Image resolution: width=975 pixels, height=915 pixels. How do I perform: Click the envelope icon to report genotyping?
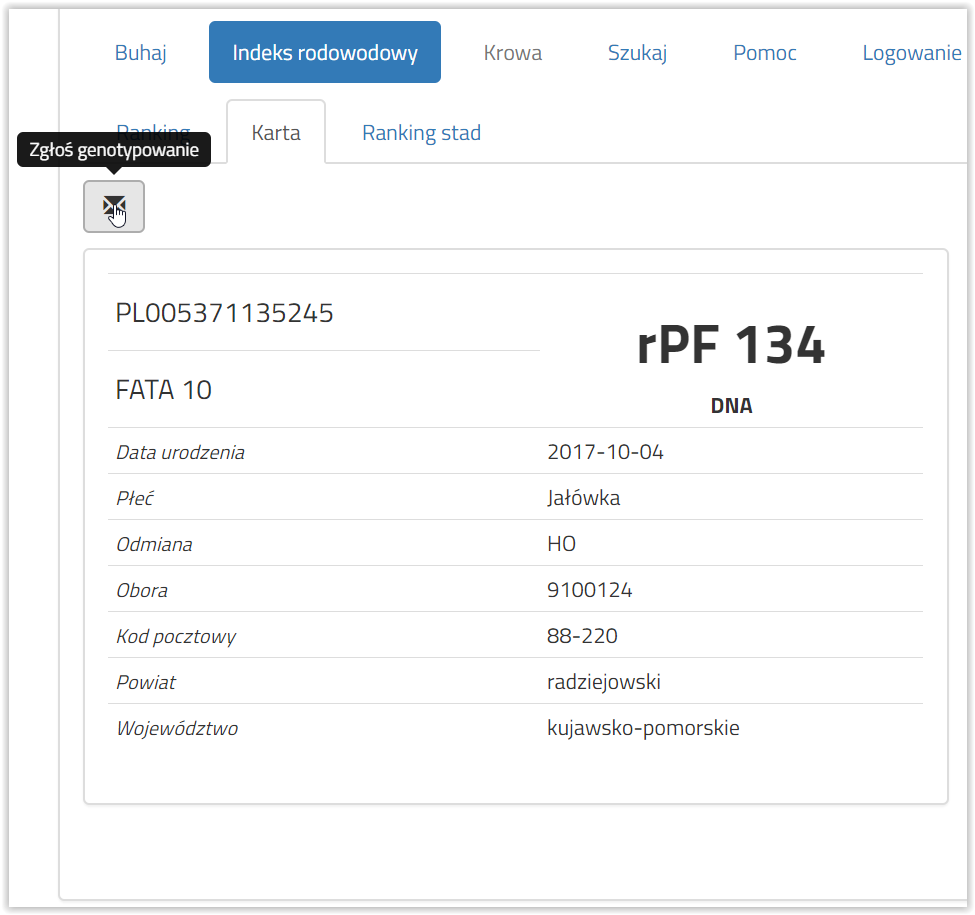pyautogui.click(x=114, y=207)
